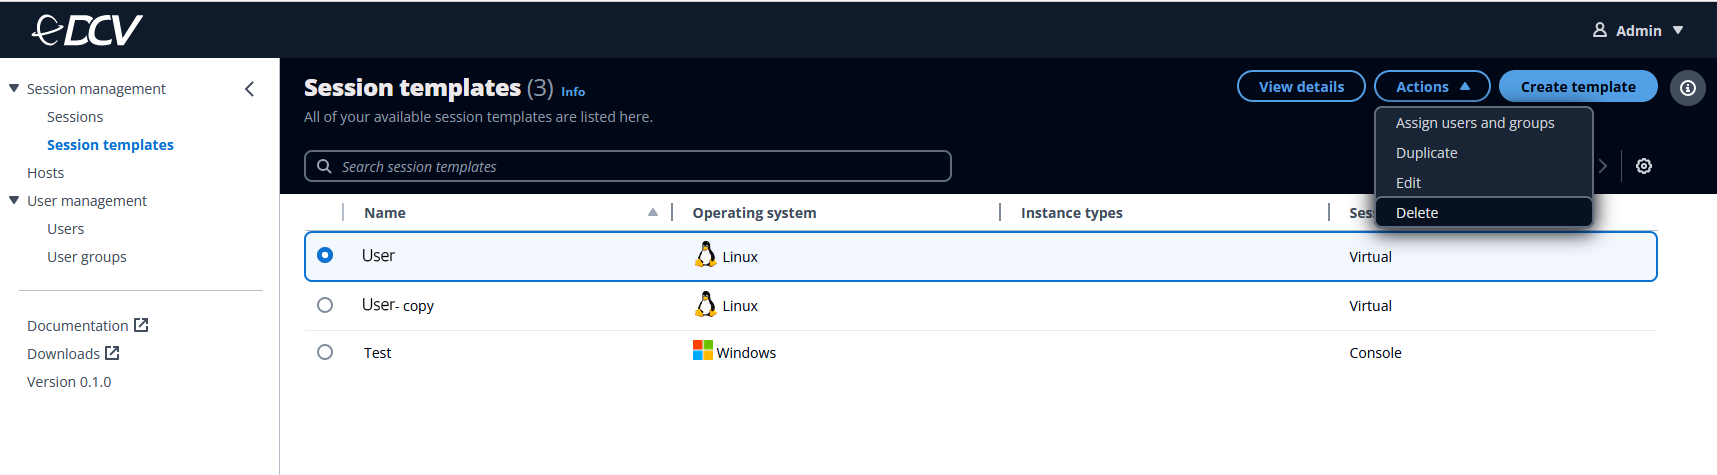The image size is (1717, 475).
Task: Collapse the side navigation panel arrow
Action: click(x=249, y=89)
